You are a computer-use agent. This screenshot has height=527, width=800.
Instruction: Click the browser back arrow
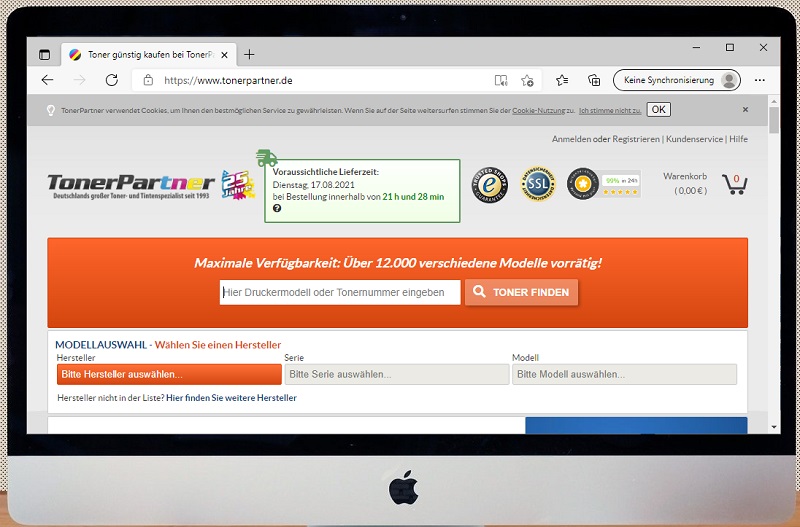[x=47, y=80]
